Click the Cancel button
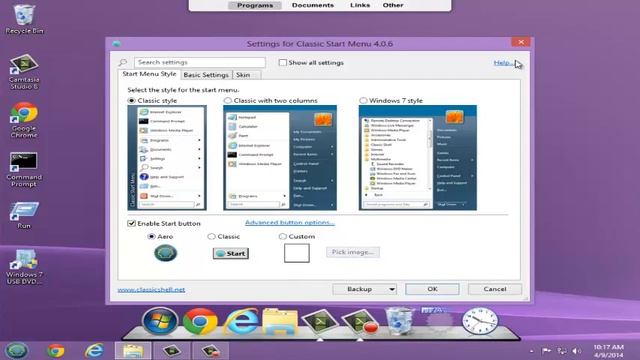This screenshot has height=360, width=640. click(x=495, y=289)
